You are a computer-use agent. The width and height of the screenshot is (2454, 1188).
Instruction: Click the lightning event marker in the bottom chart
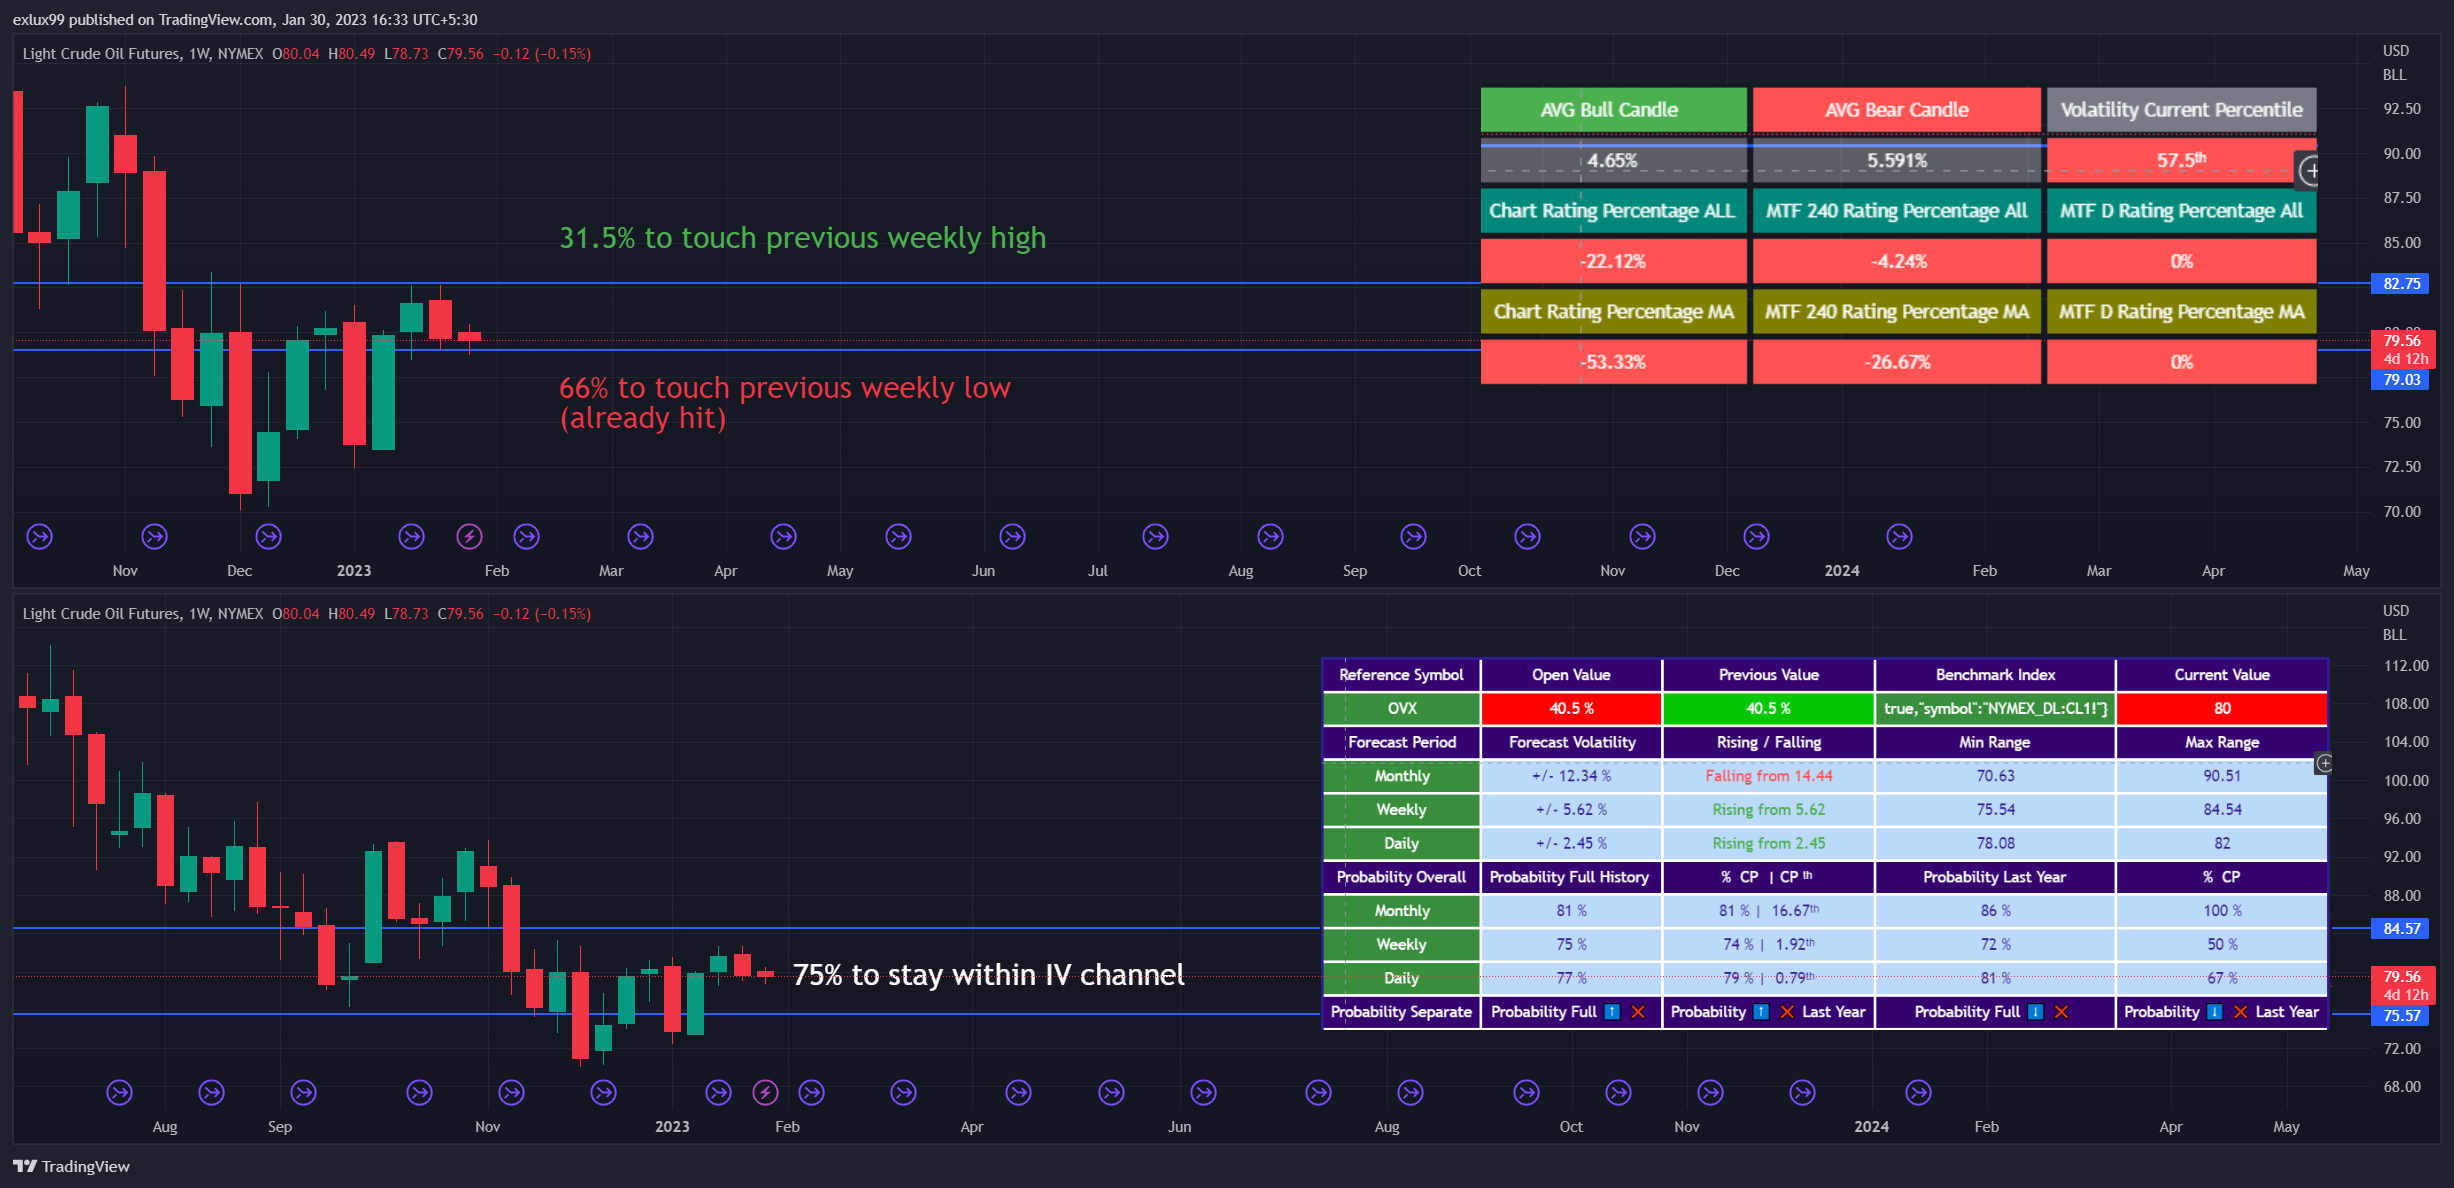click(x=765, y=1092)
